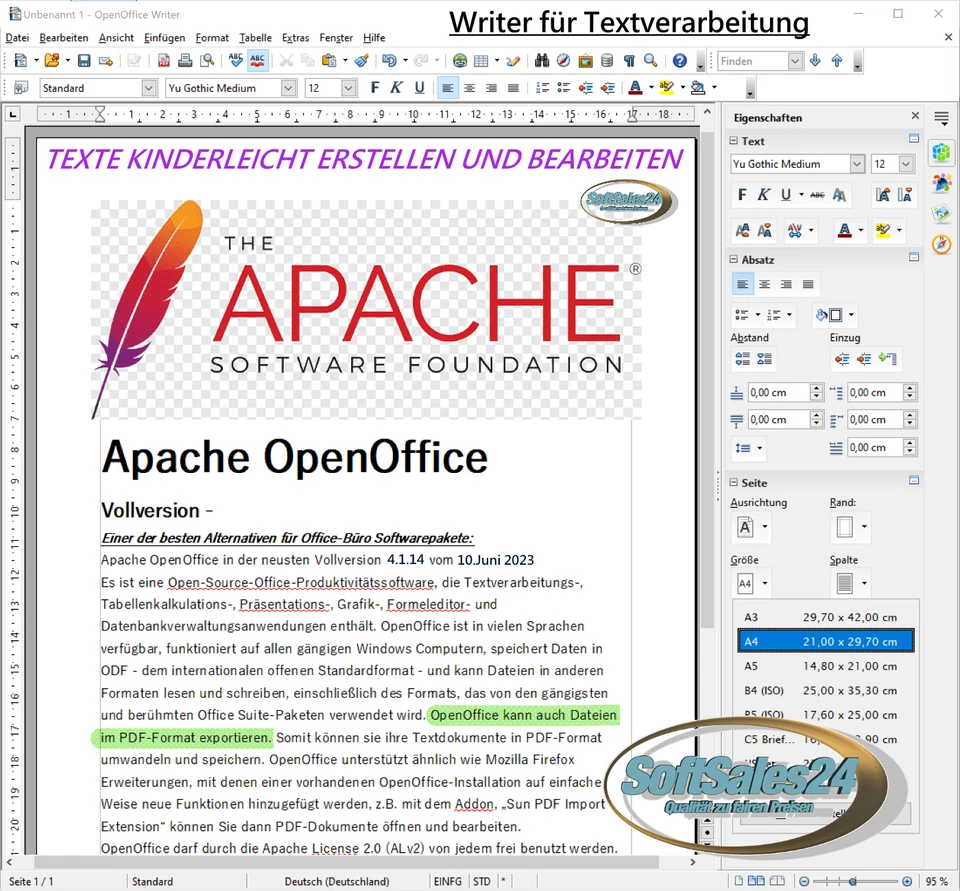Toggle underline formatting in the sidebar

pyautogui.click(x=786, y=194)
